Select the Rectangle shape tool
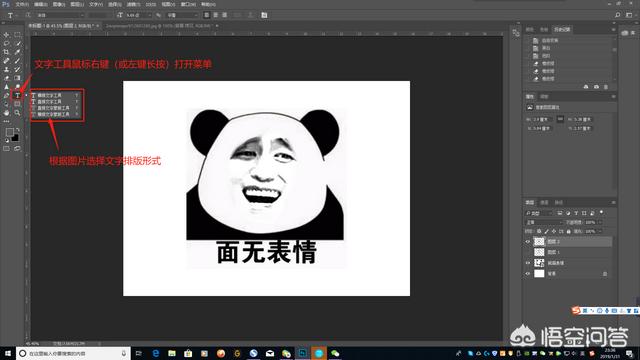 [x=17, y=104]
